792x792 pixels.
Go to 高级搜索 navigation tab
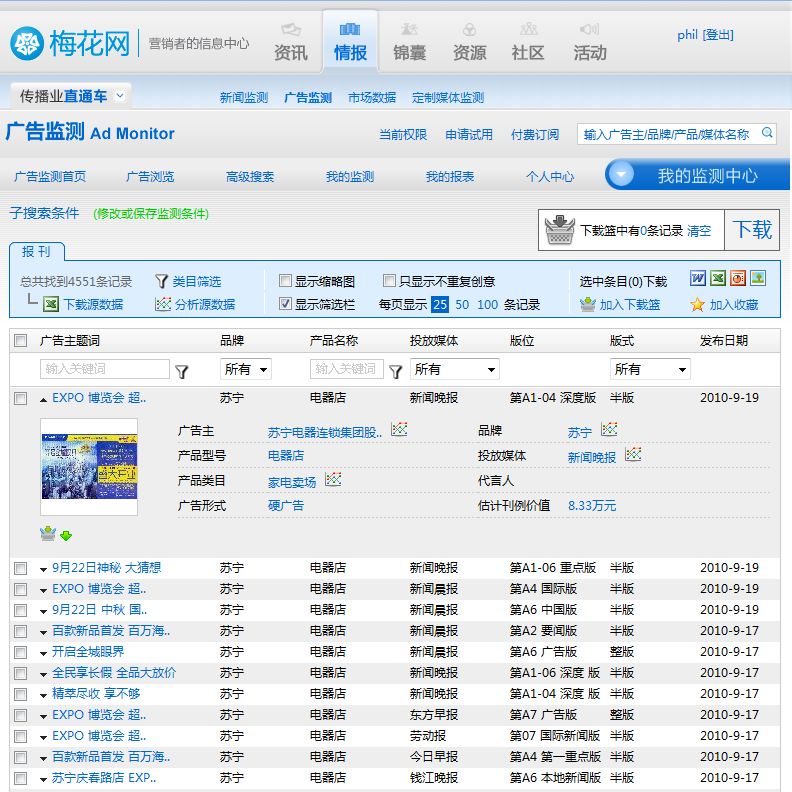250,177
